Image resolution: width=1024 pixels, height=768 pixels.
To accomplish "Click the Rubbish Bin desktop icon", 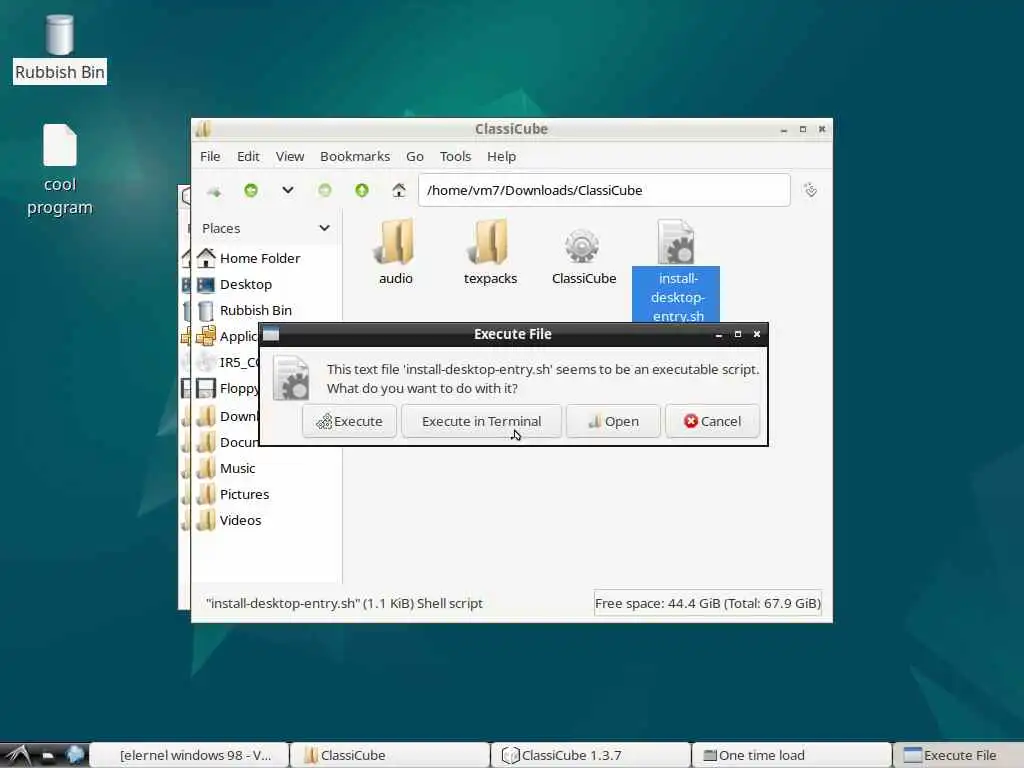I will coord(59,49).
